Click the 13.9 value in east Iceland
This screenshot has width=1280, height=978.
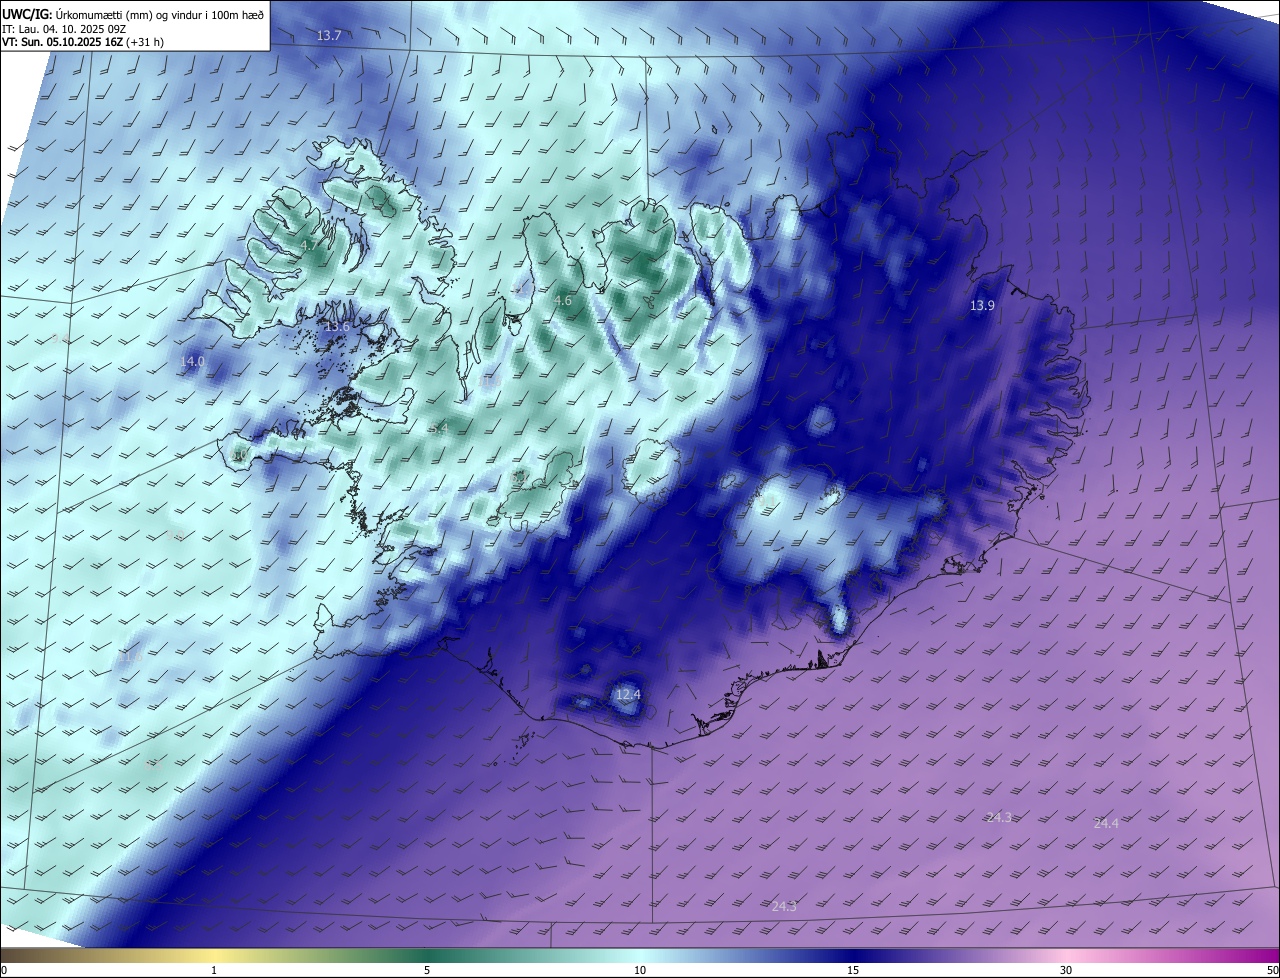tap(982, 305)
